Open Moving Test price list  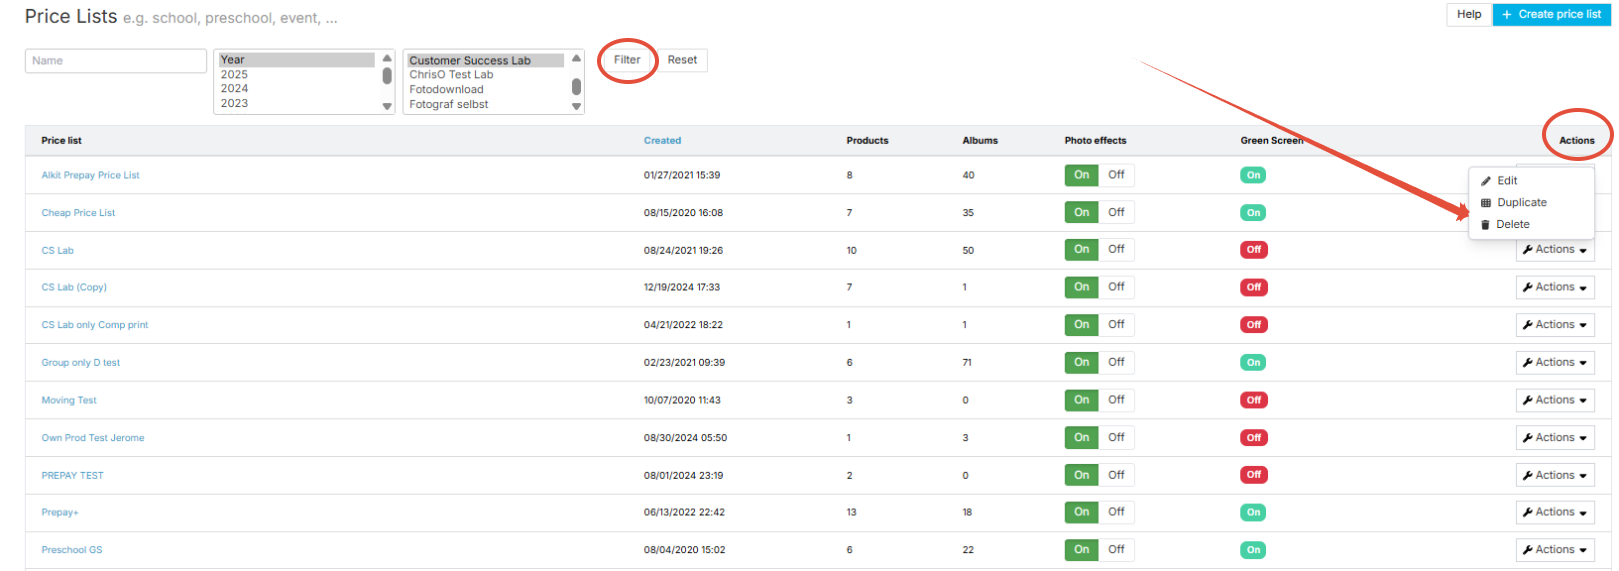(69, 400)
